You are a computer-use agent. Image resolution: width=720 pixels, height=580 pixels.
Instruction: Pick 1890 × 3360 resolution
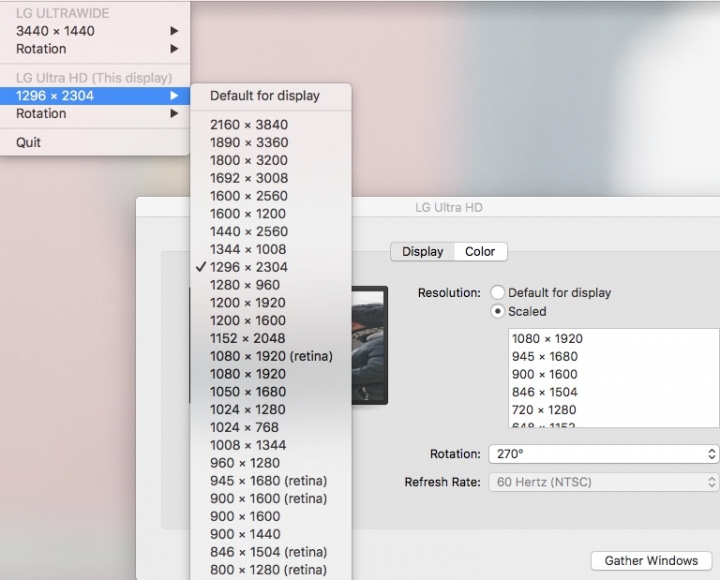tap(271, 142)
